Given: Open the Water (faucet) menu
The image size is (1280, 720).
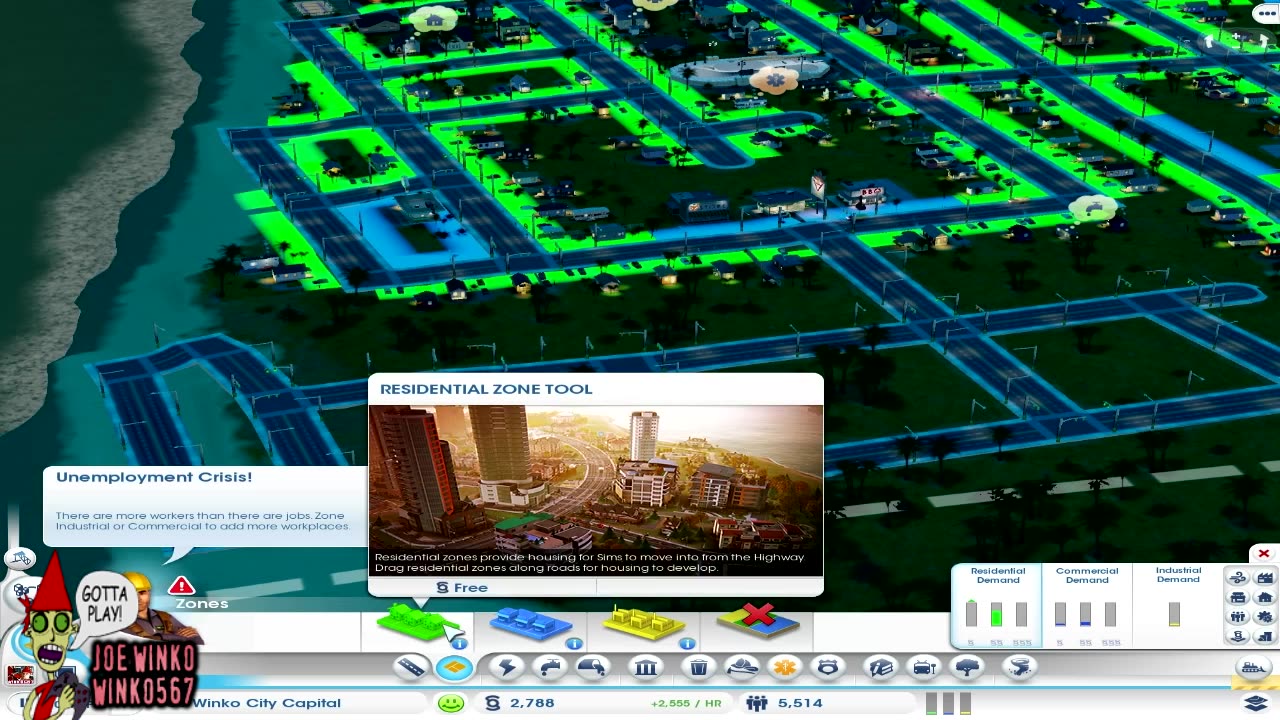Looking at the screenshot, I should (550, 667).
